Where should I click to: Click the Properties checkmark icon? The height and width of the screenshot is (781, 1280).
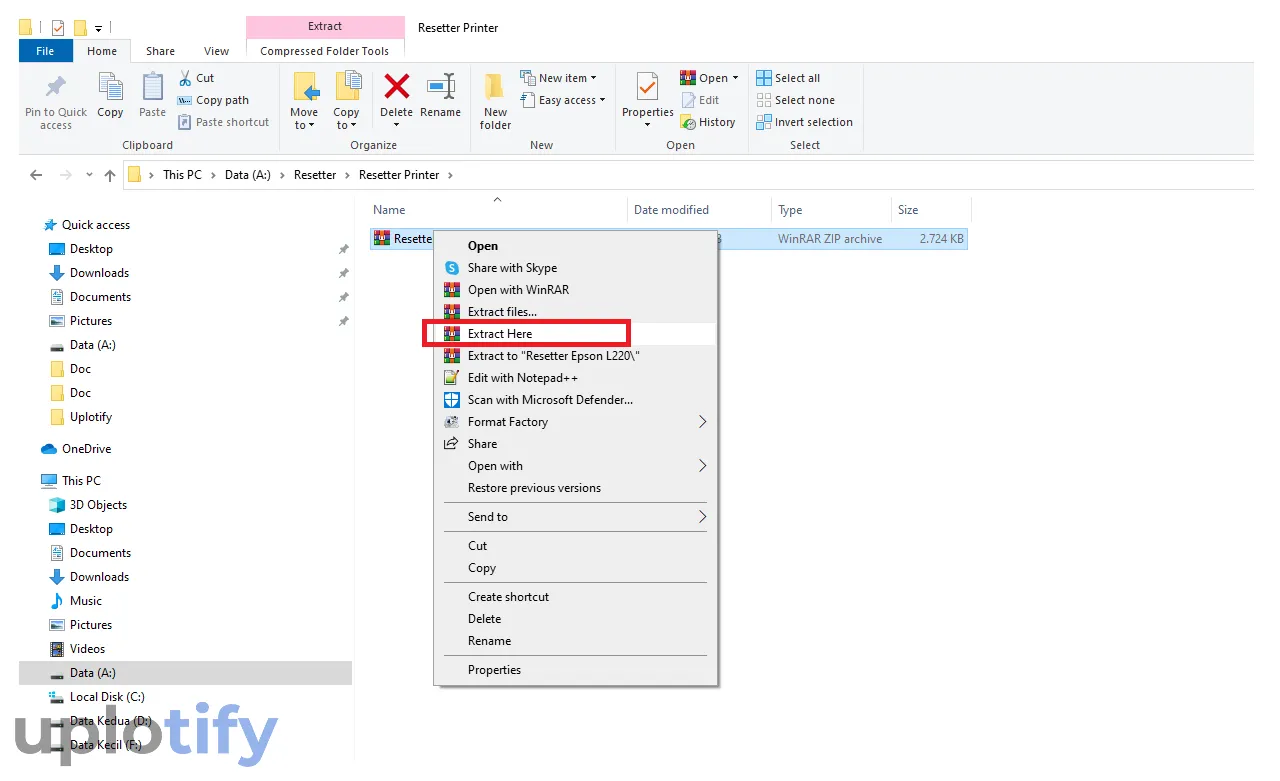click(647, 87)
